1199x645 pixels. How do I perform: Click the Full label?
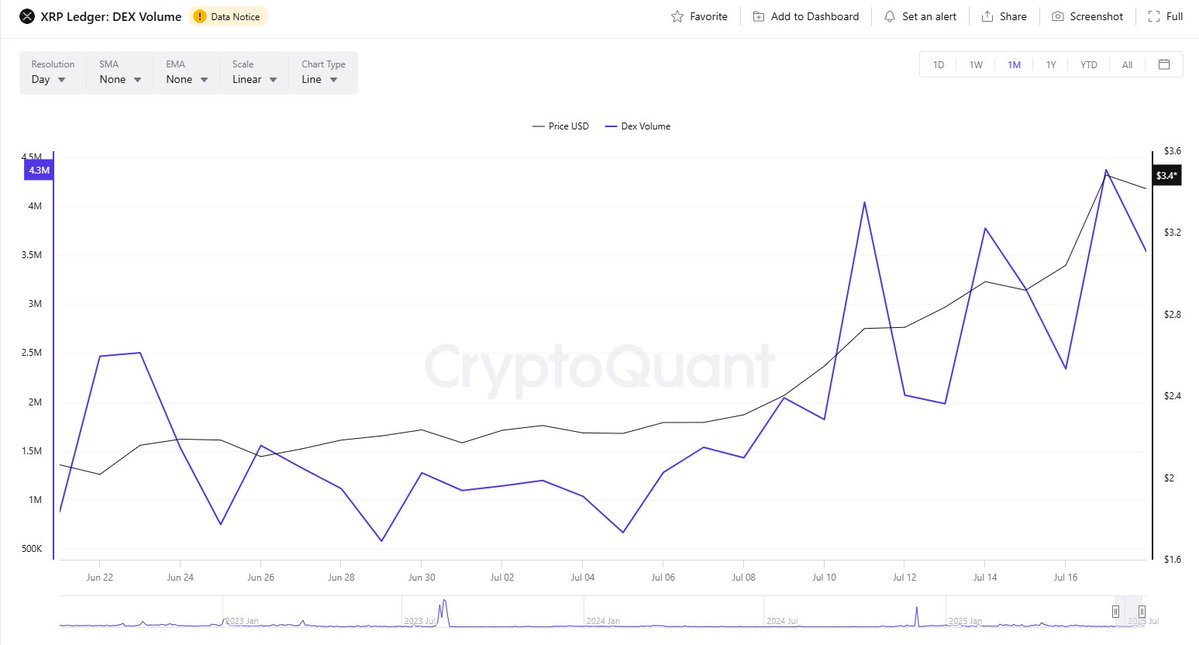click(x=1175, y=16)
